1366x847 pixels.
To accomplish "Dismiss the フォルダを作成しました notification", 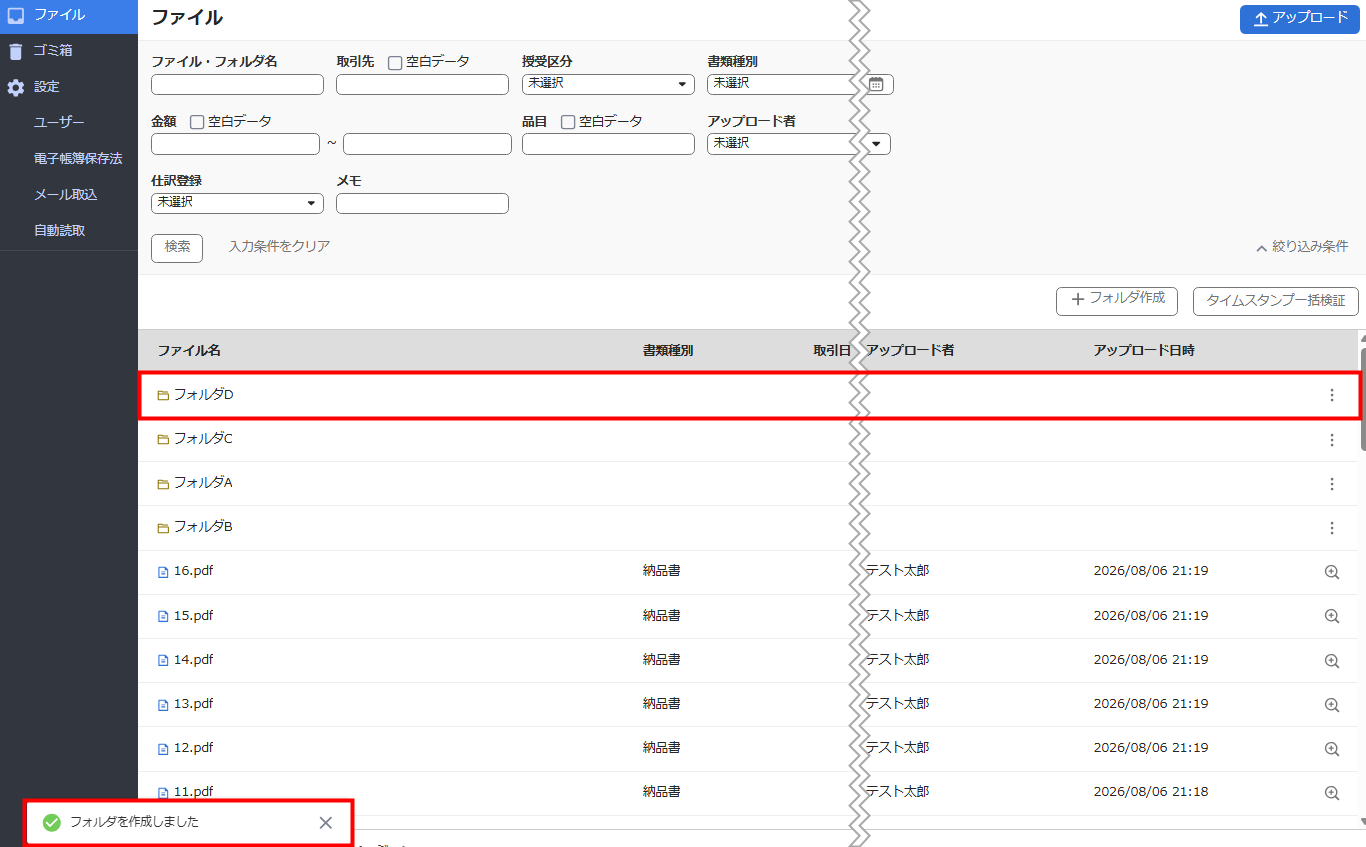I will point(325,822).
